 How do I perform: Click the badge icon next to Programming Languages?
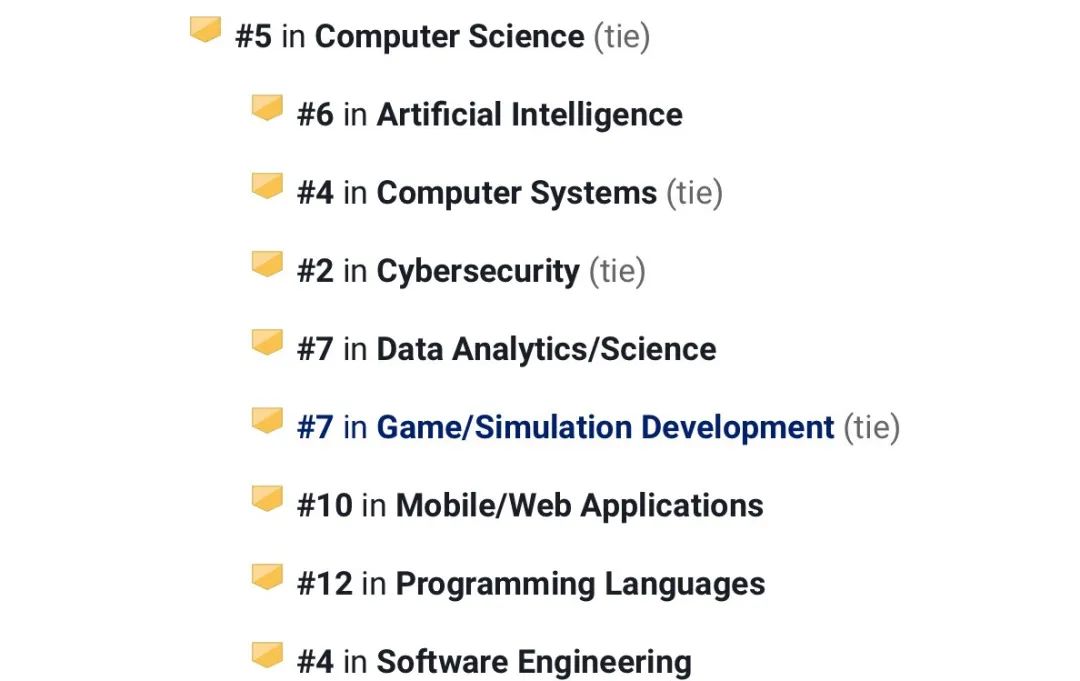267,577
